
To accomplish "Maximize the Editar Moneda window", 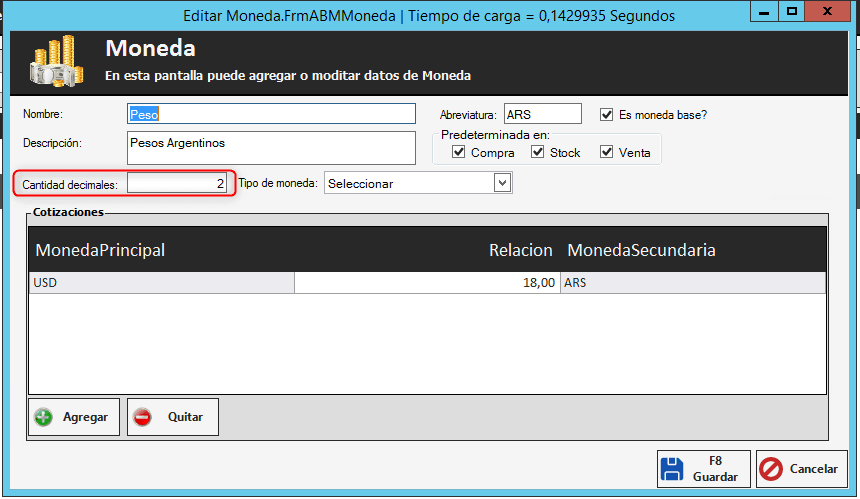I will click(791, 12).
